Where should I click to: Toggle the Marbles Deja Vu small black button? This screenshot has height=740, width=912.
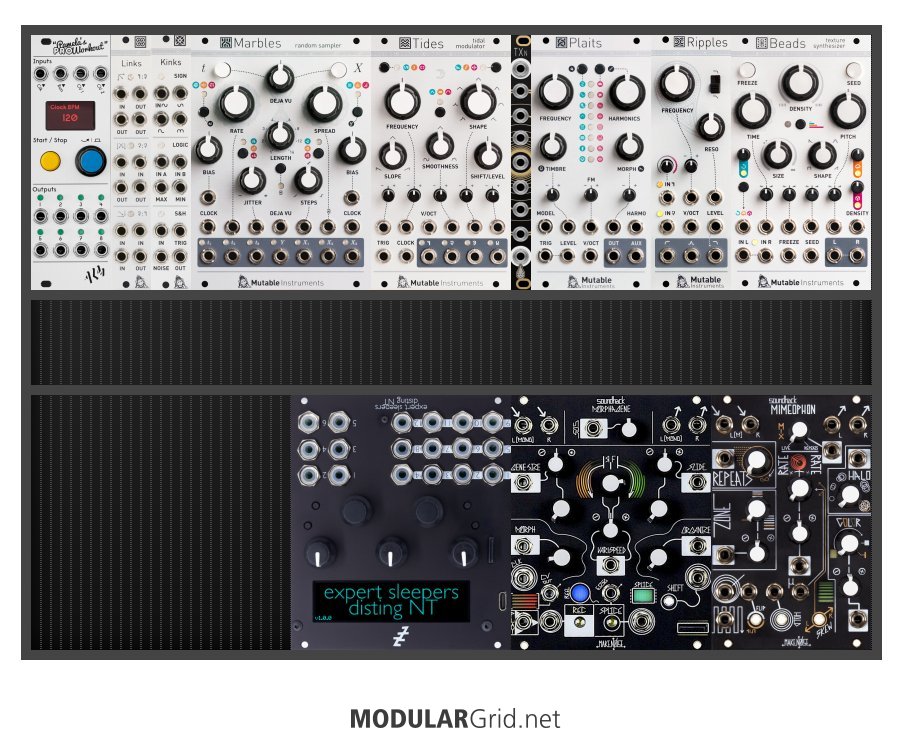coord(280,168)
